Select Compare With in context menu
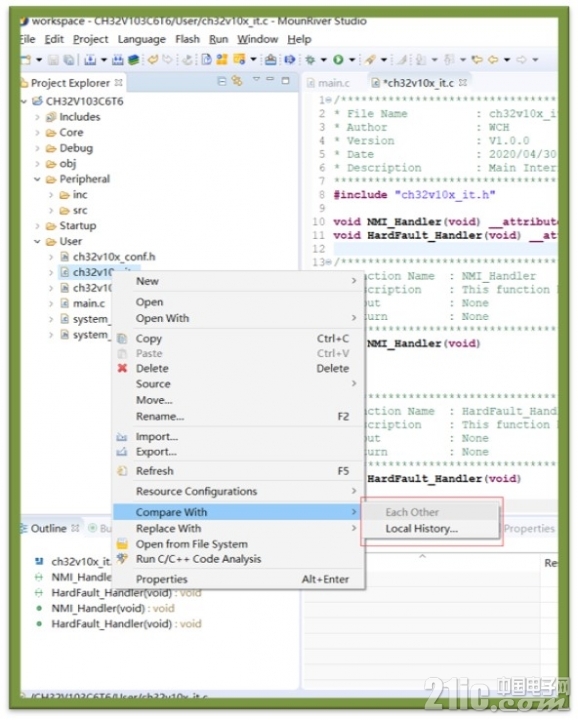The width and height of the screenshot is (578, 720). click(x=236, y=512)
